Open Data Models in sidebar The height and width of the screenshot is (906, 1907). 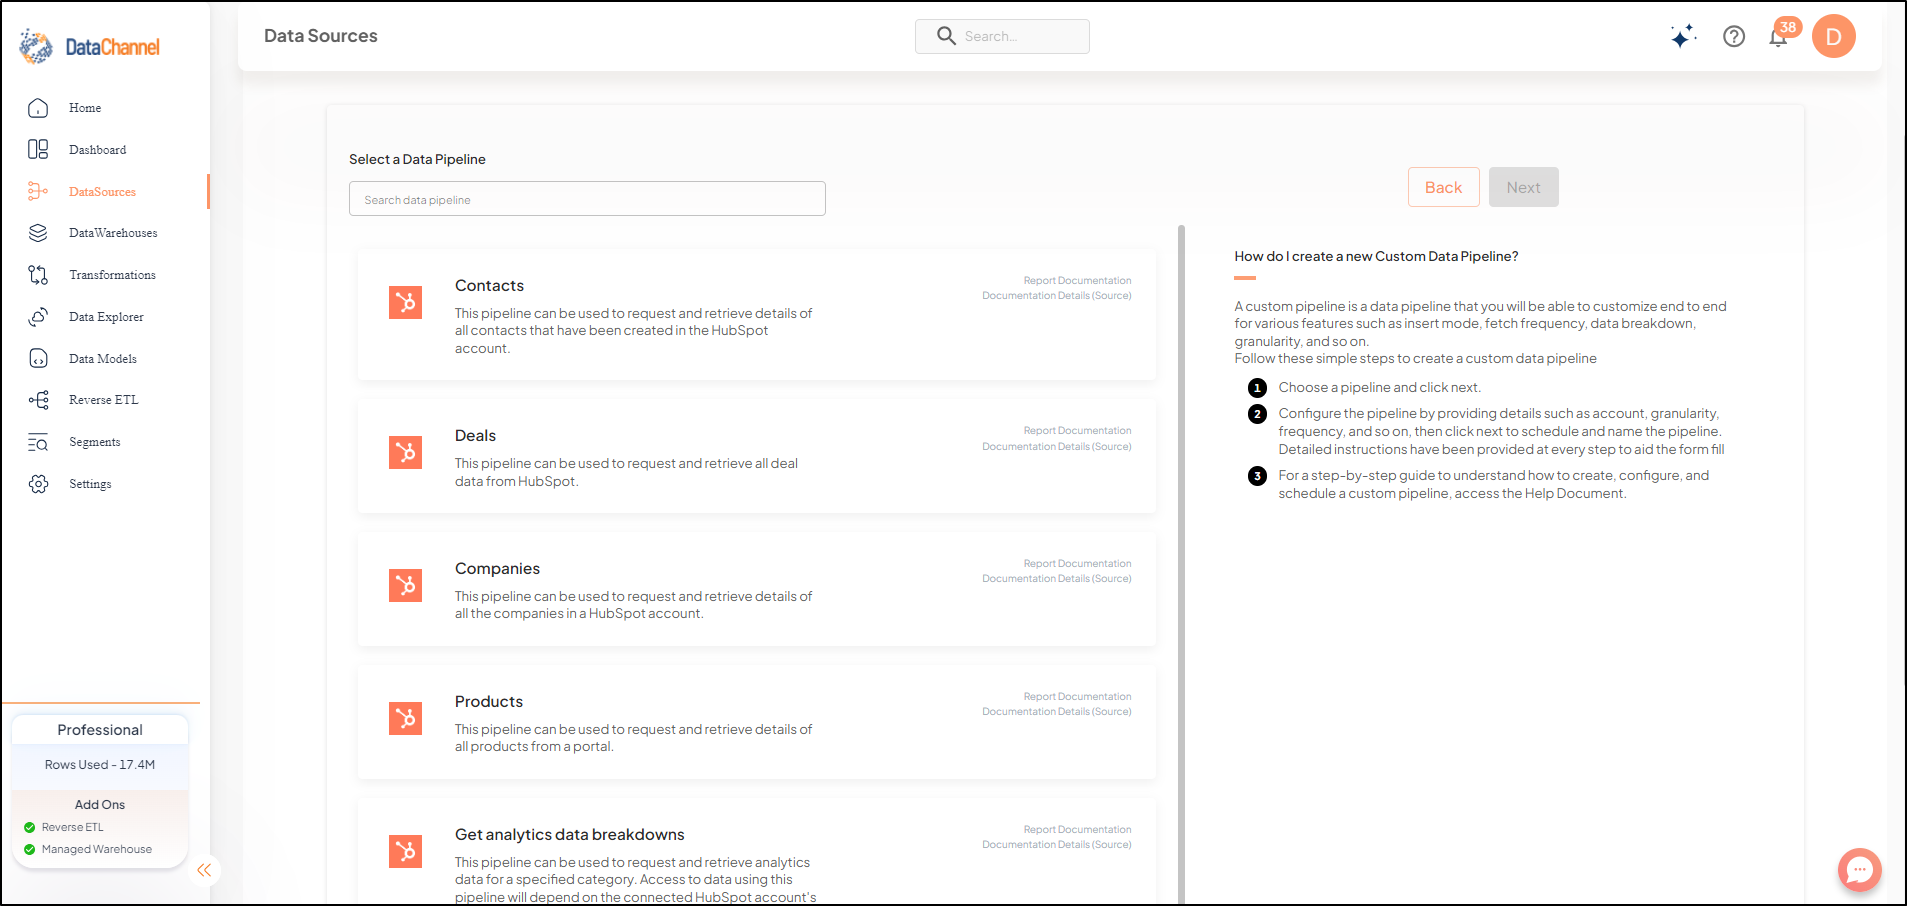[x=103, y=359]
